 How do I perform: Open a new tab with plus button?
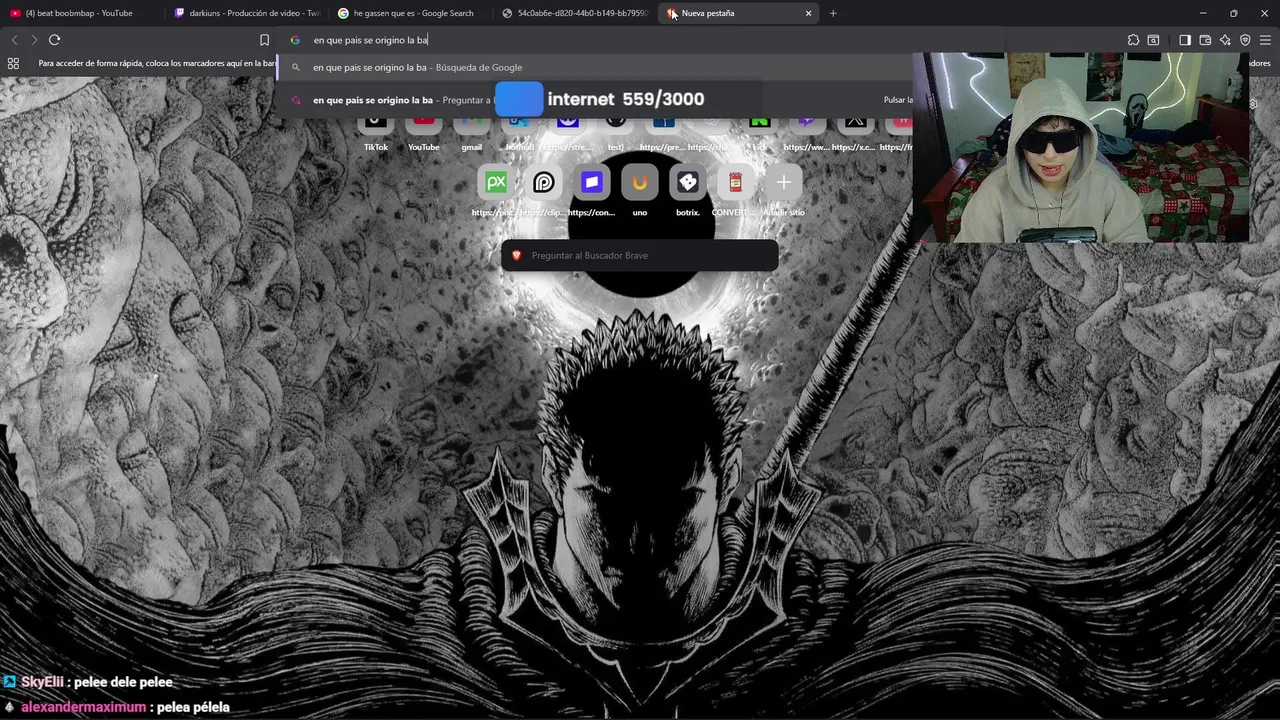pos(833,13)
